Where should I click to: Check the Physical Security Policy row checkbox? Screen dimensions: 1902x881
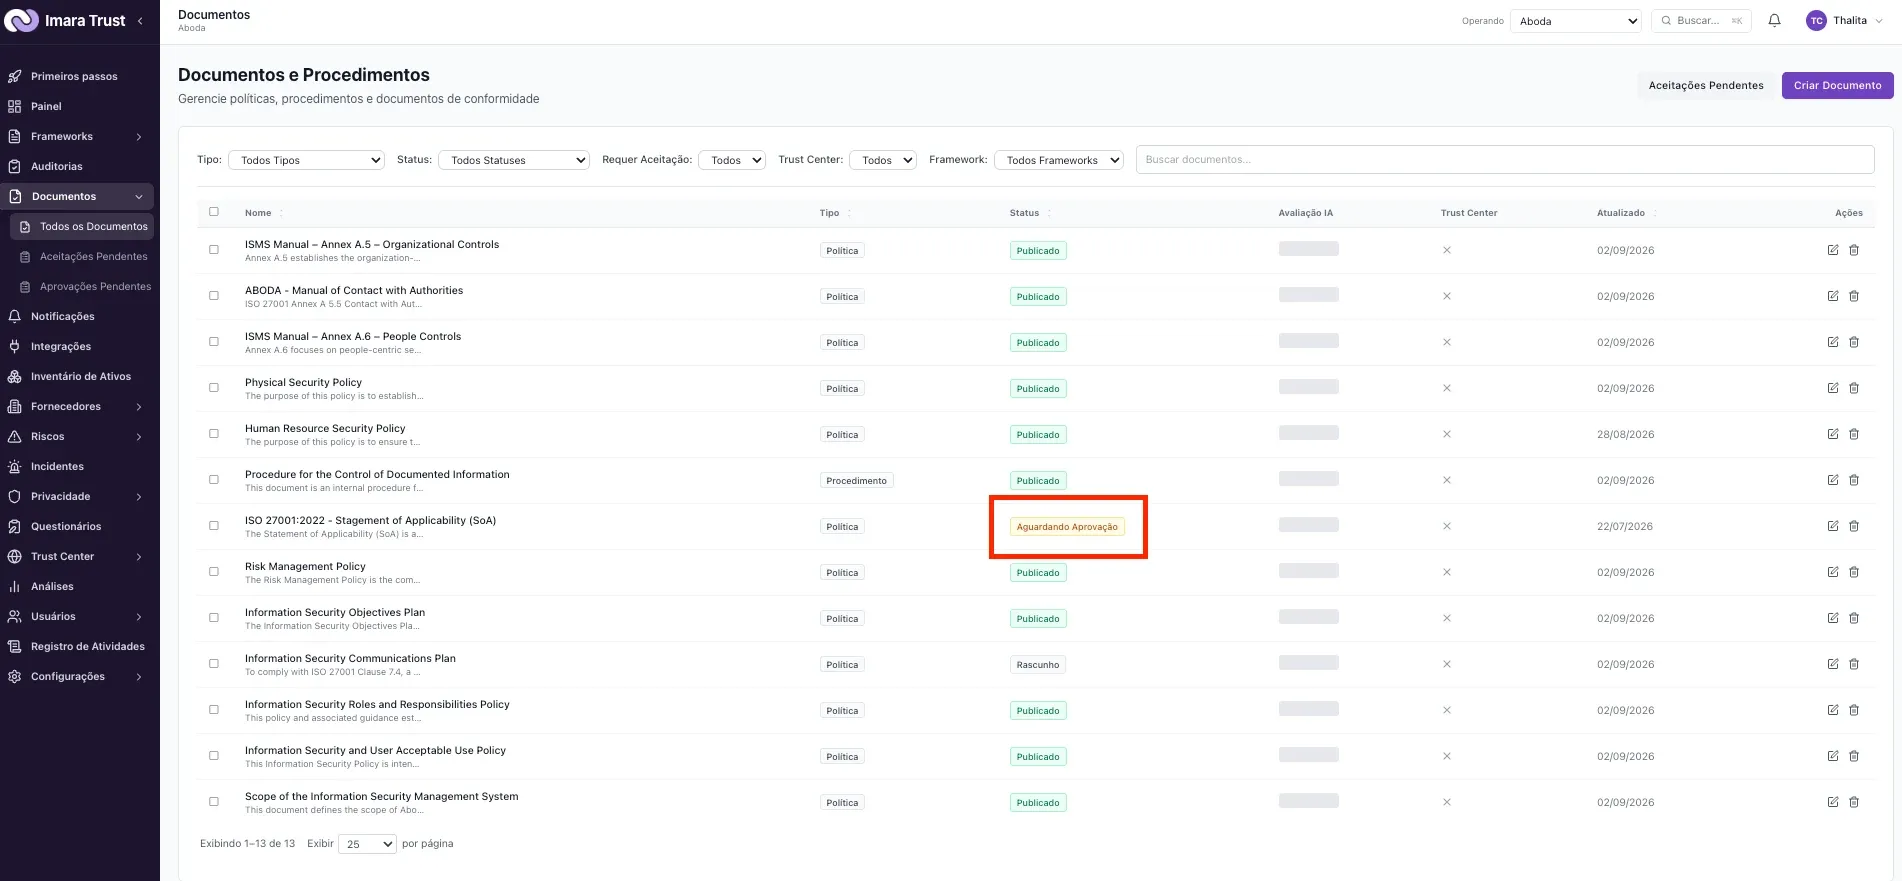pyautogui.click(x=214, y=388)
